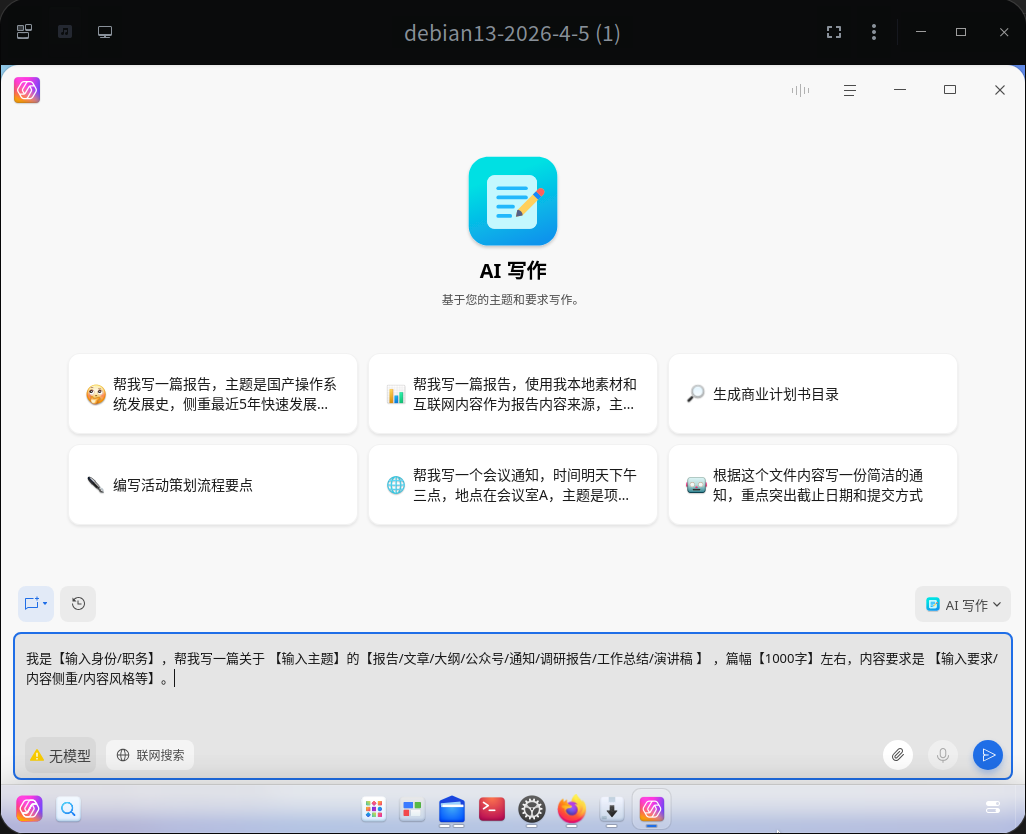Click the display icon in the VM toolbar

104,31
